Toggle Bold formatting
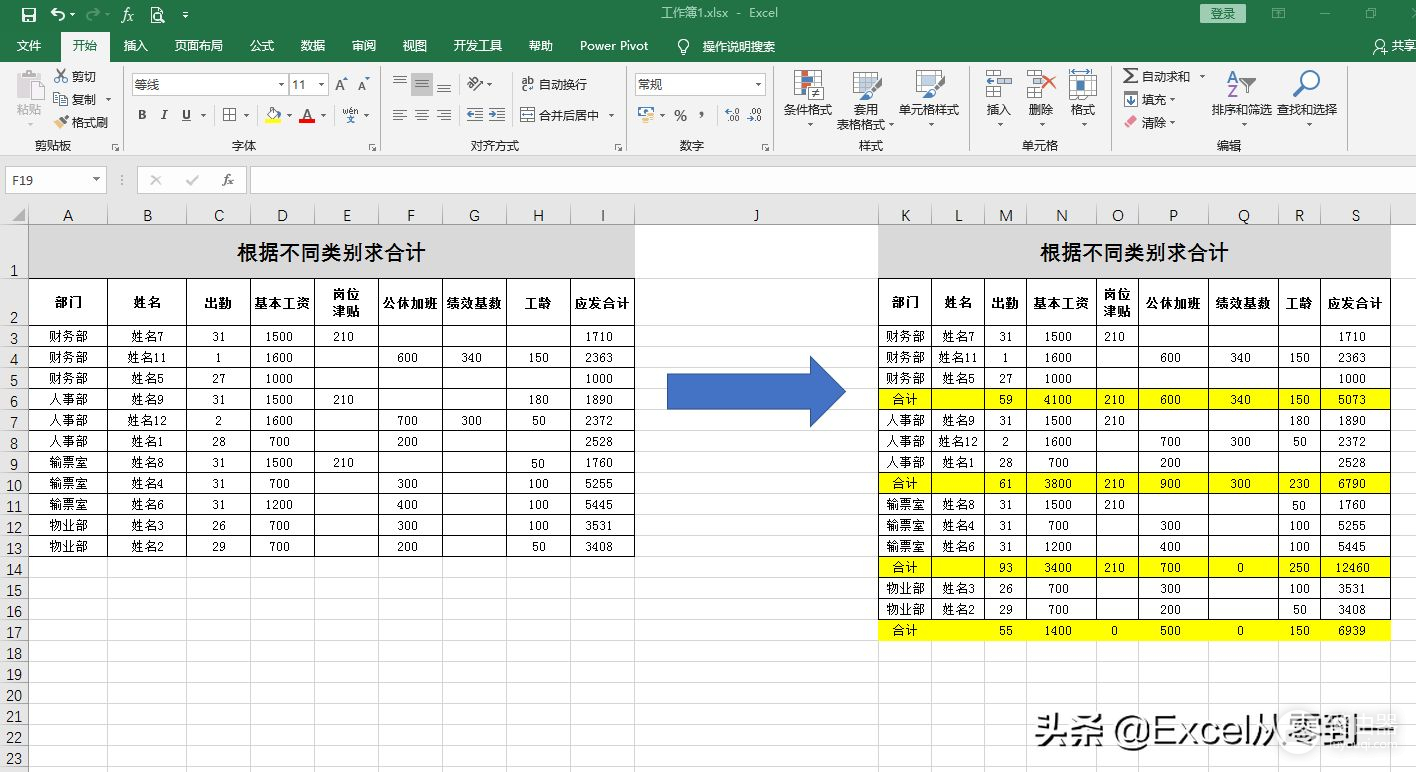 (x=142, y=115)
